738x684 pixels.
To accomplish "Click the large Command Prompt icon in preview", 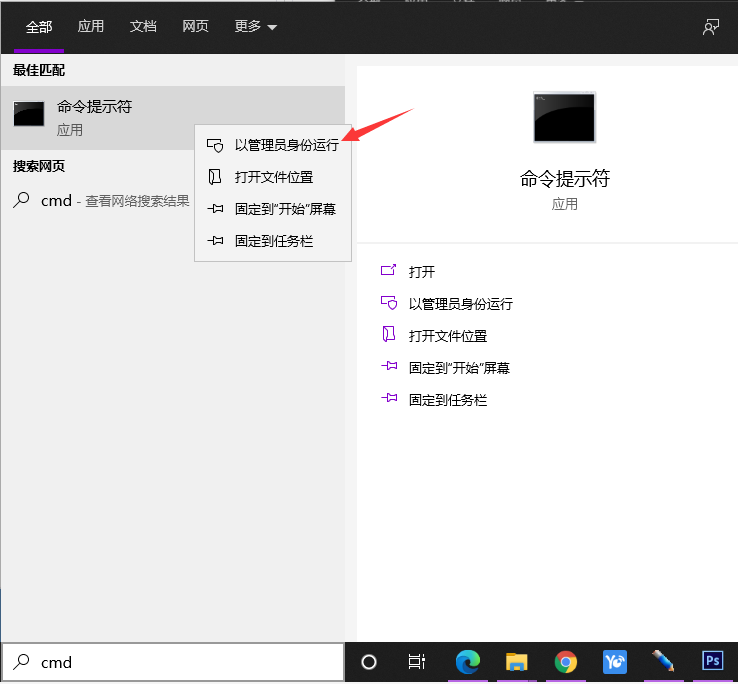I will click(564, 117).
